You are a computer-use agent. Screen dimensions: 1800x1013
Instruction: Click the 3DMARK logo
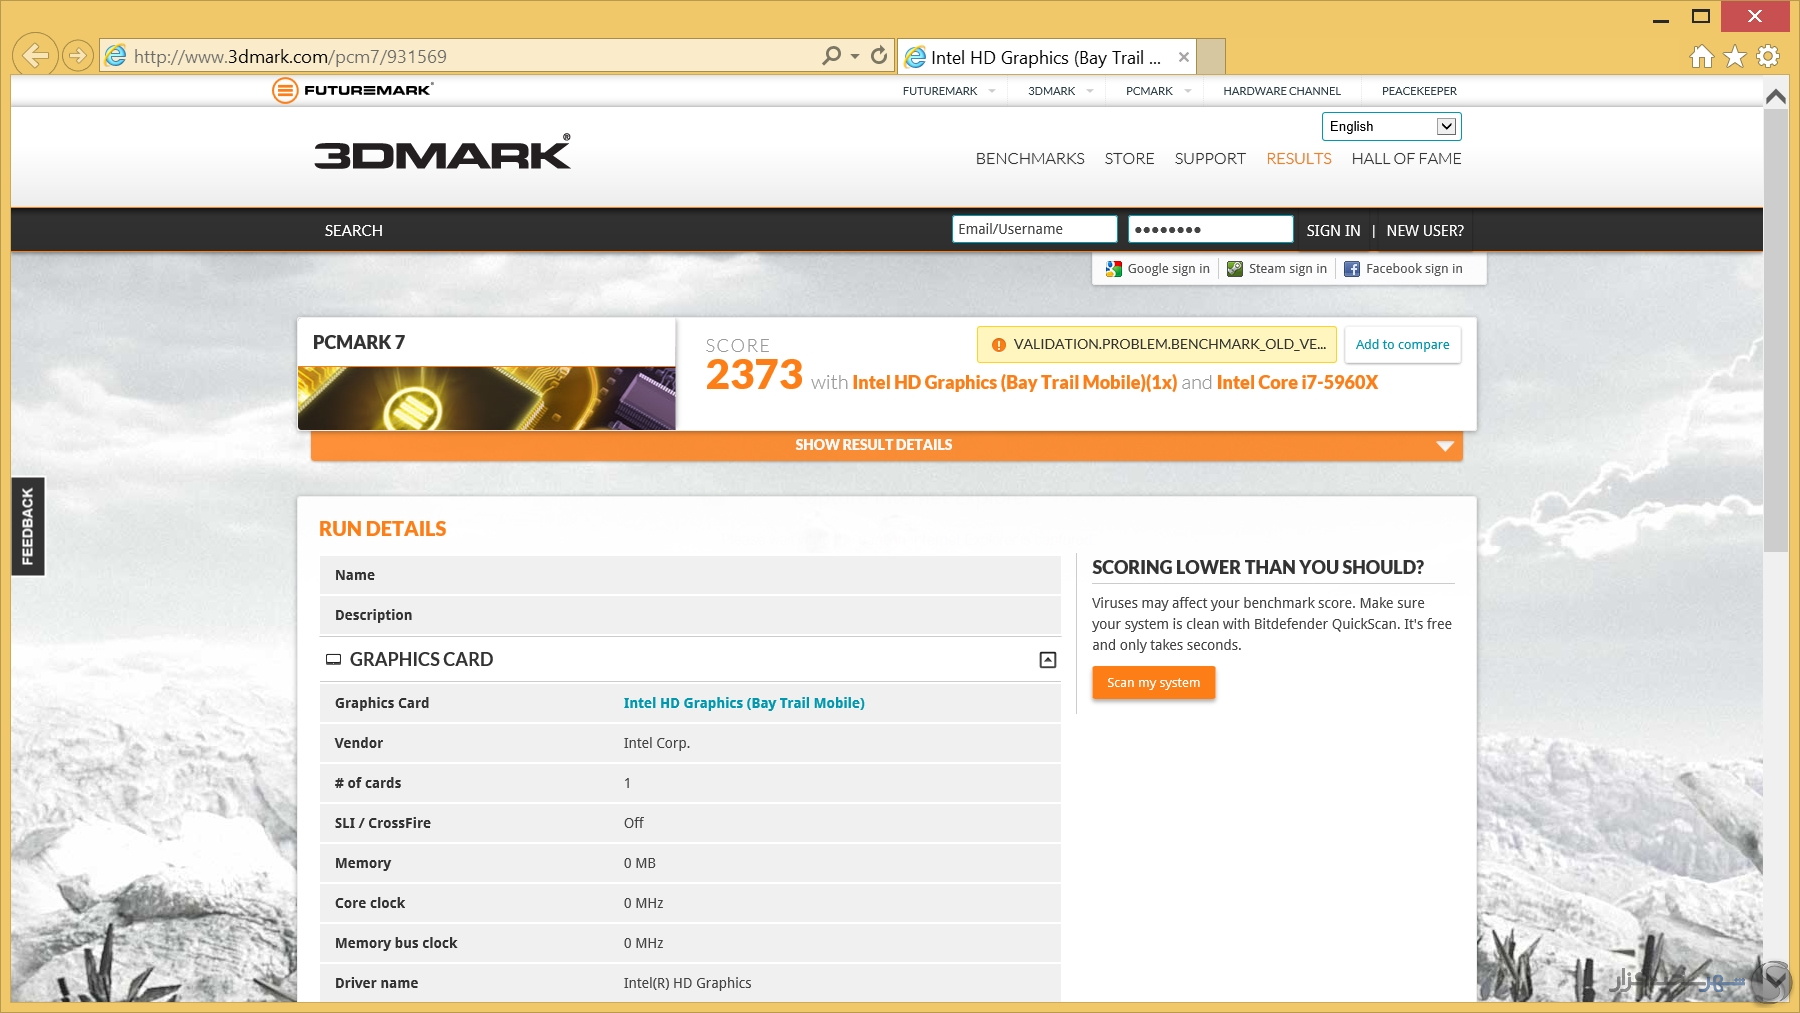[442, 153]
